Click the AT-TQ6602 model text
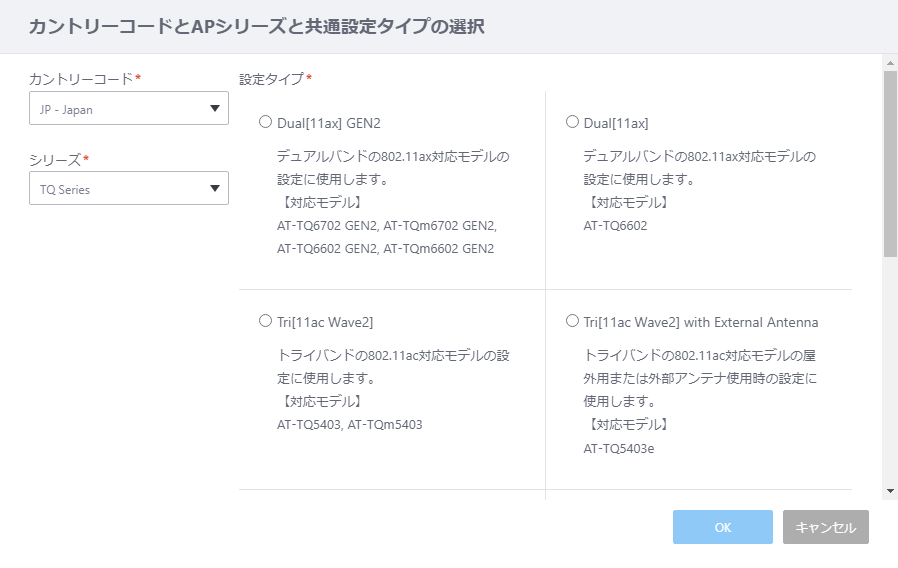The image size is (898, 568). [x=615, y=226]
